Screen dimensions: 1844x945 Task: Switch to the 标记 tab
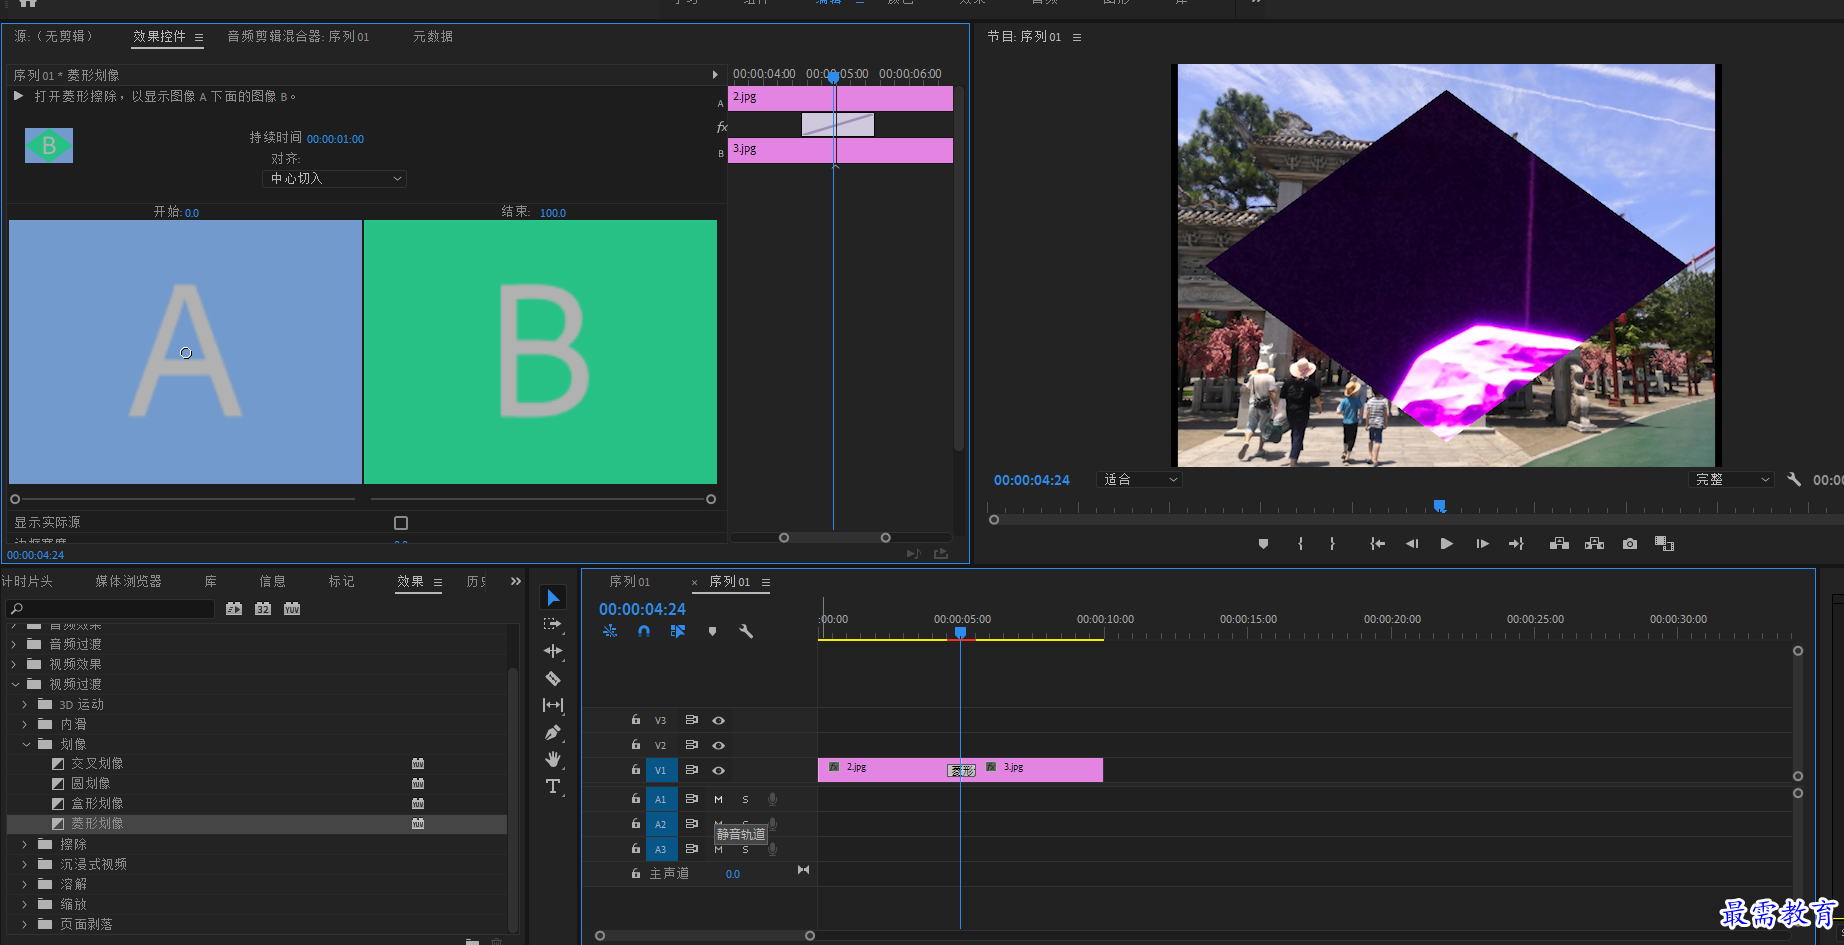(342, 581)
